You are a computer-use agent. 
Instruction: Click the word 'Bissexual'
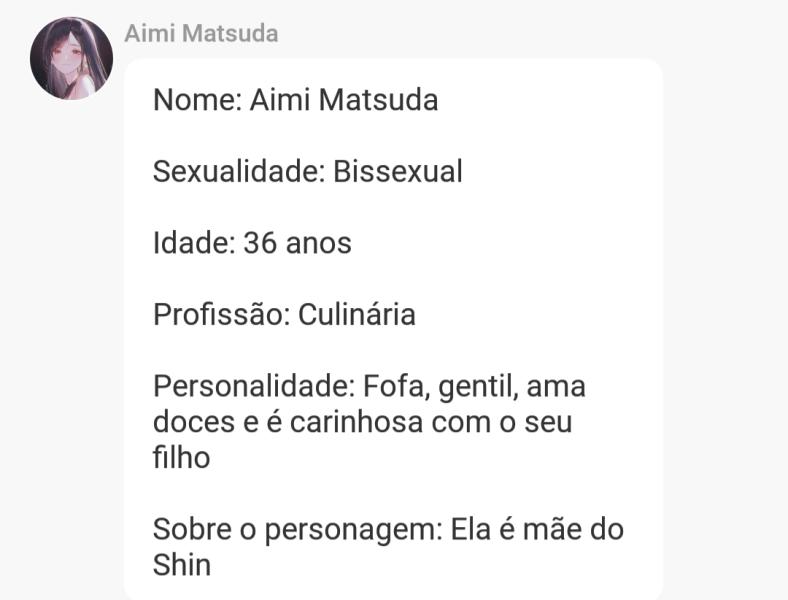tap(398, 171)
